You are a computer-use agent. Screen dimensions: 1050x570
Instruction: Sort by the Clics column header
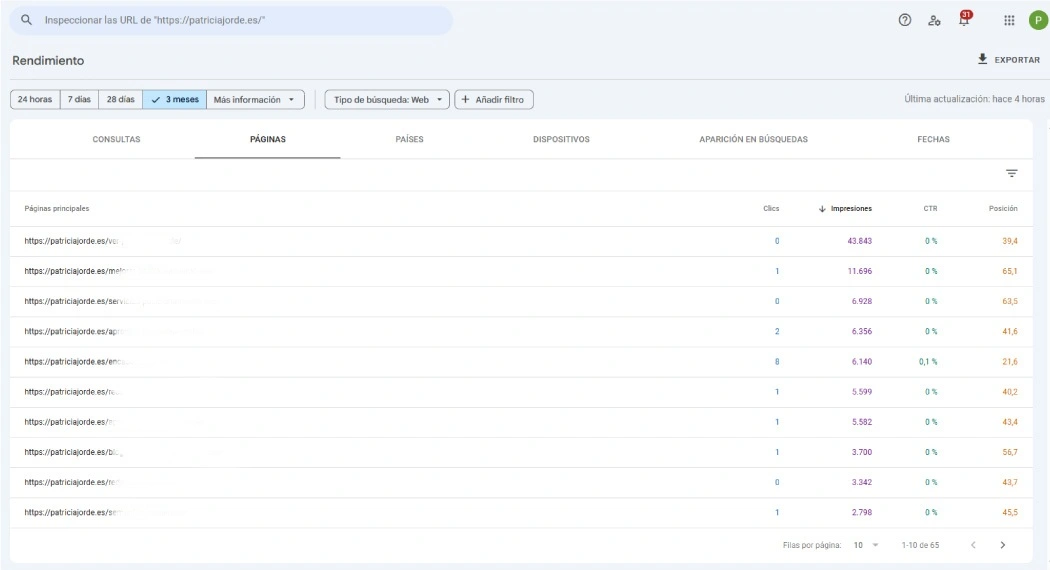click(771, 208)
